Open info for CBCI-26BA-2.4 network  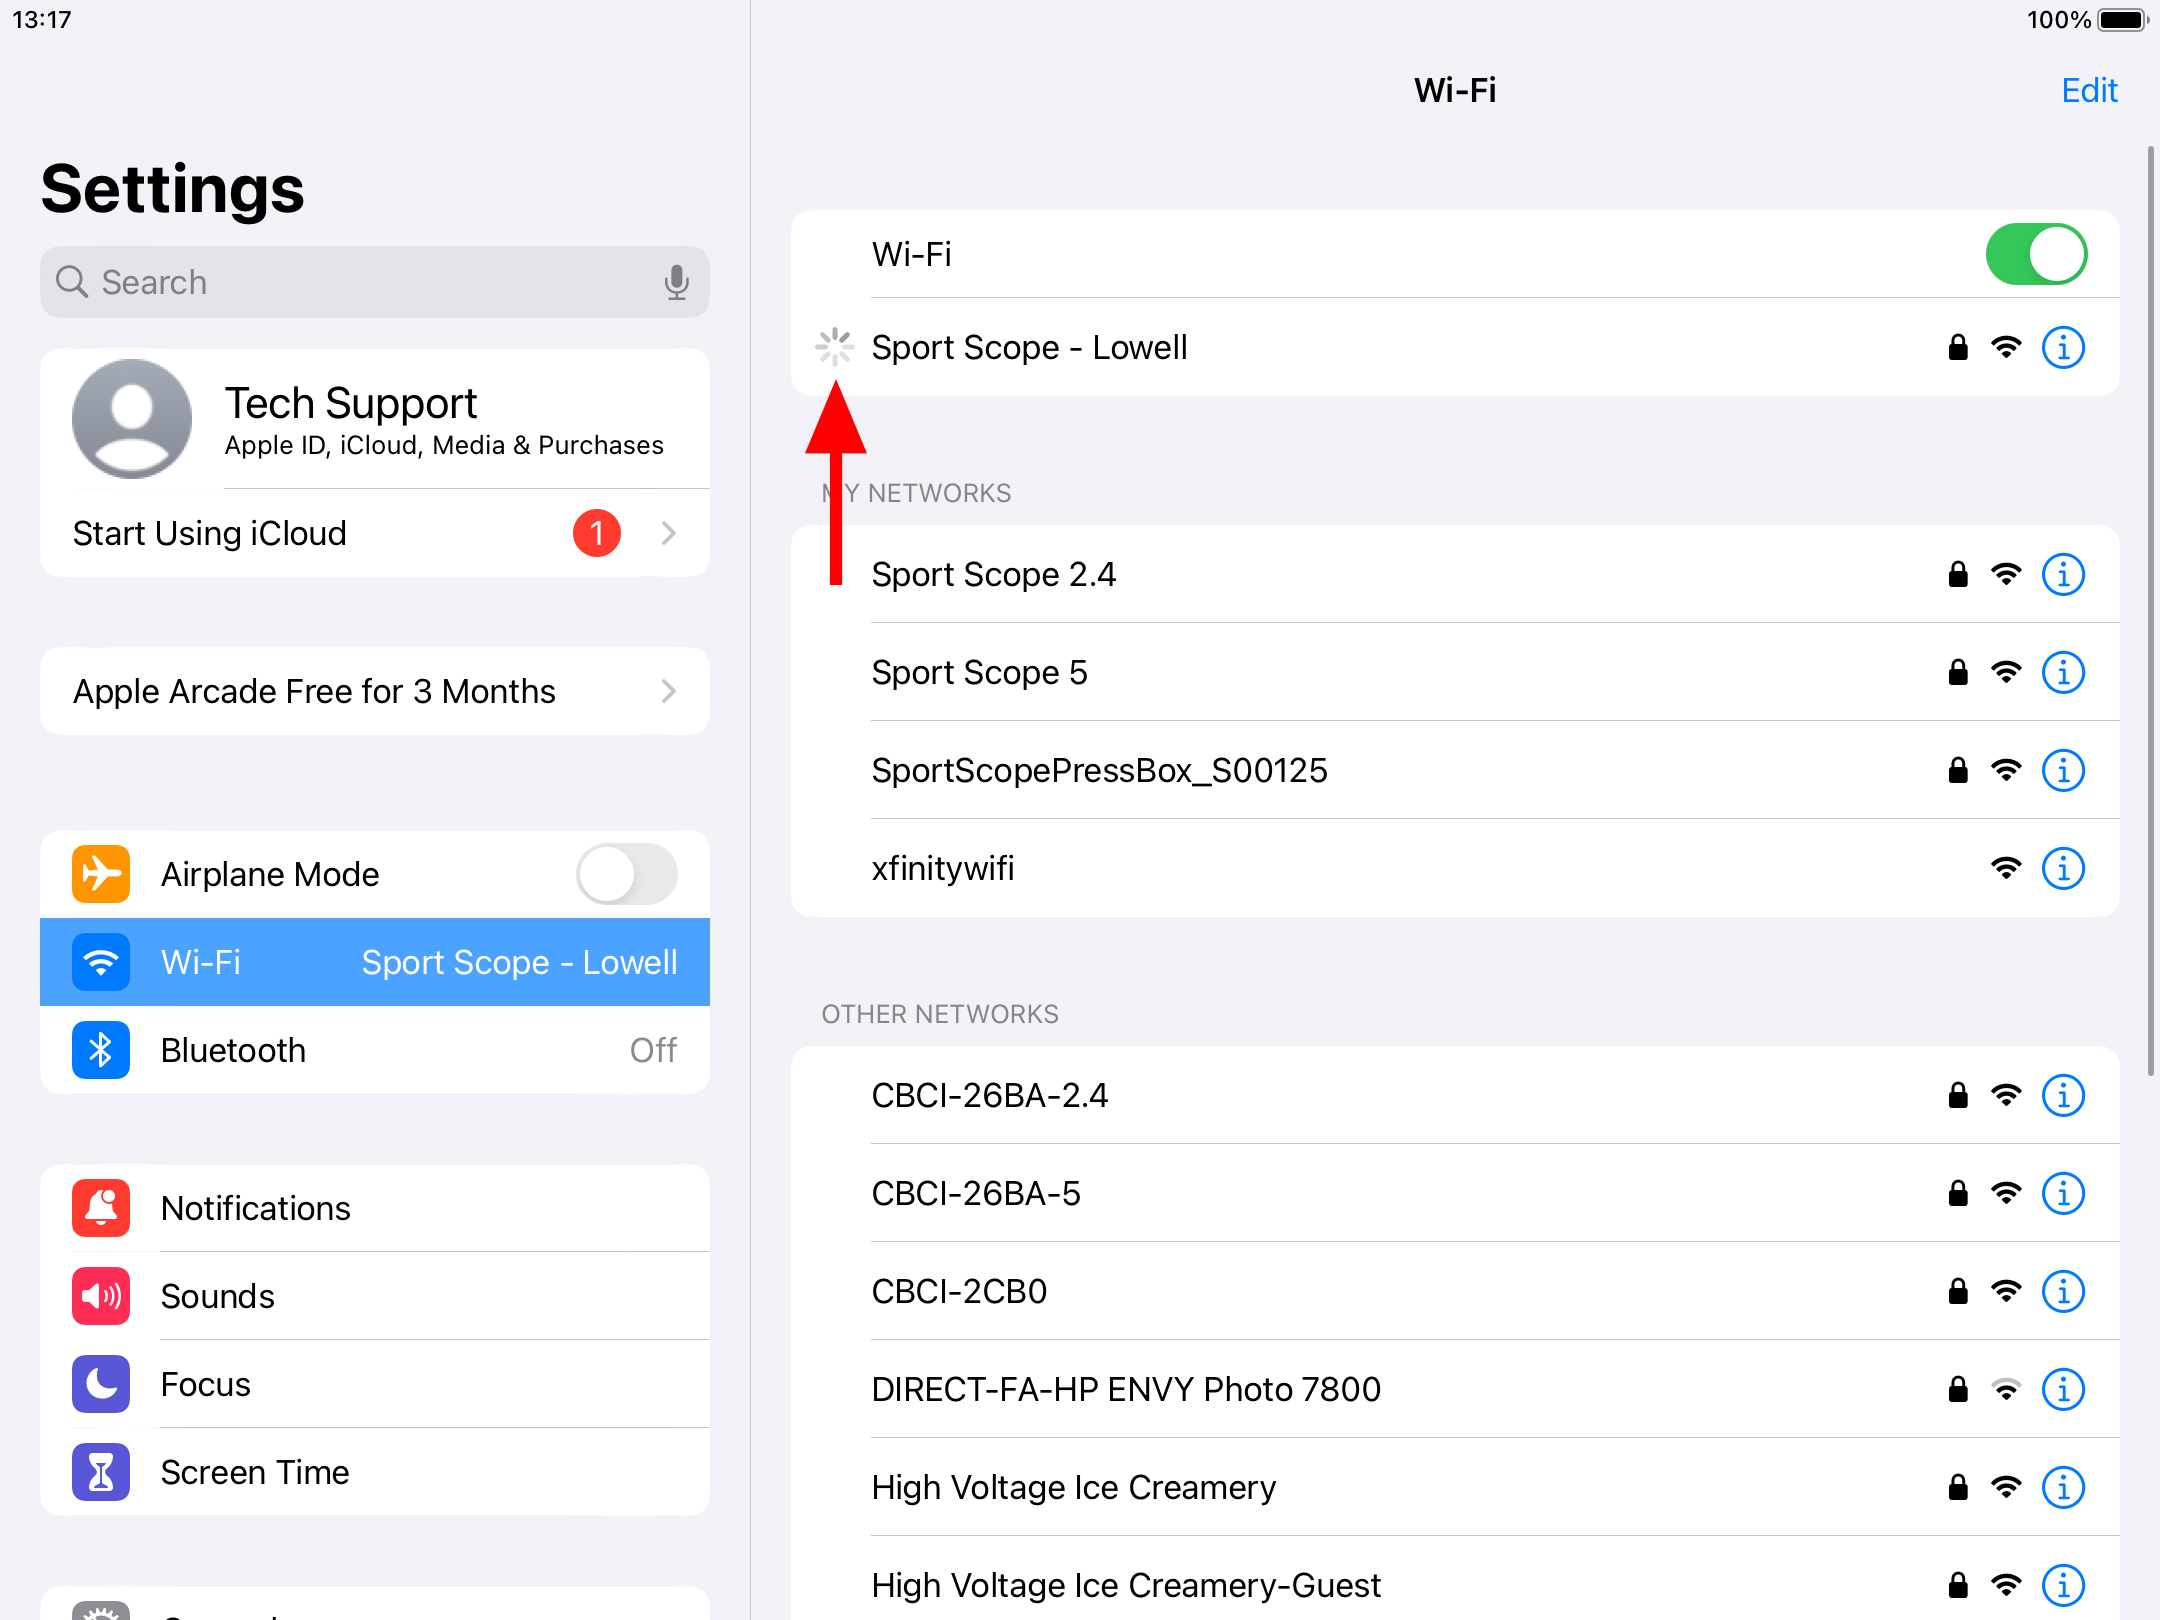(x=2063, y=1096)
